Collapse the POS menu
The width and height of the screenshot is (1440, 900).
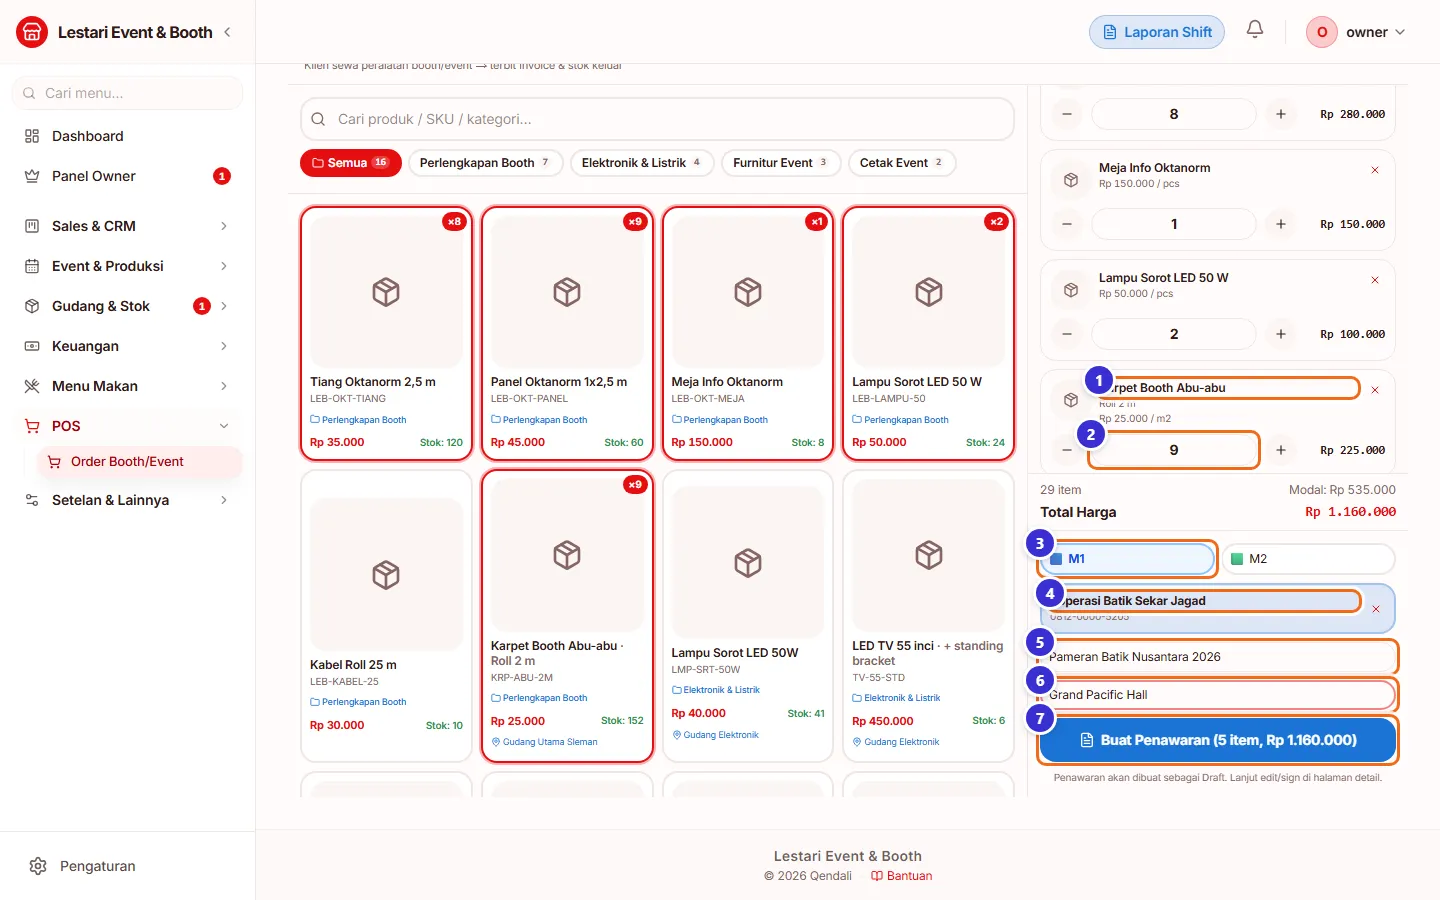(x=126, y=426)
